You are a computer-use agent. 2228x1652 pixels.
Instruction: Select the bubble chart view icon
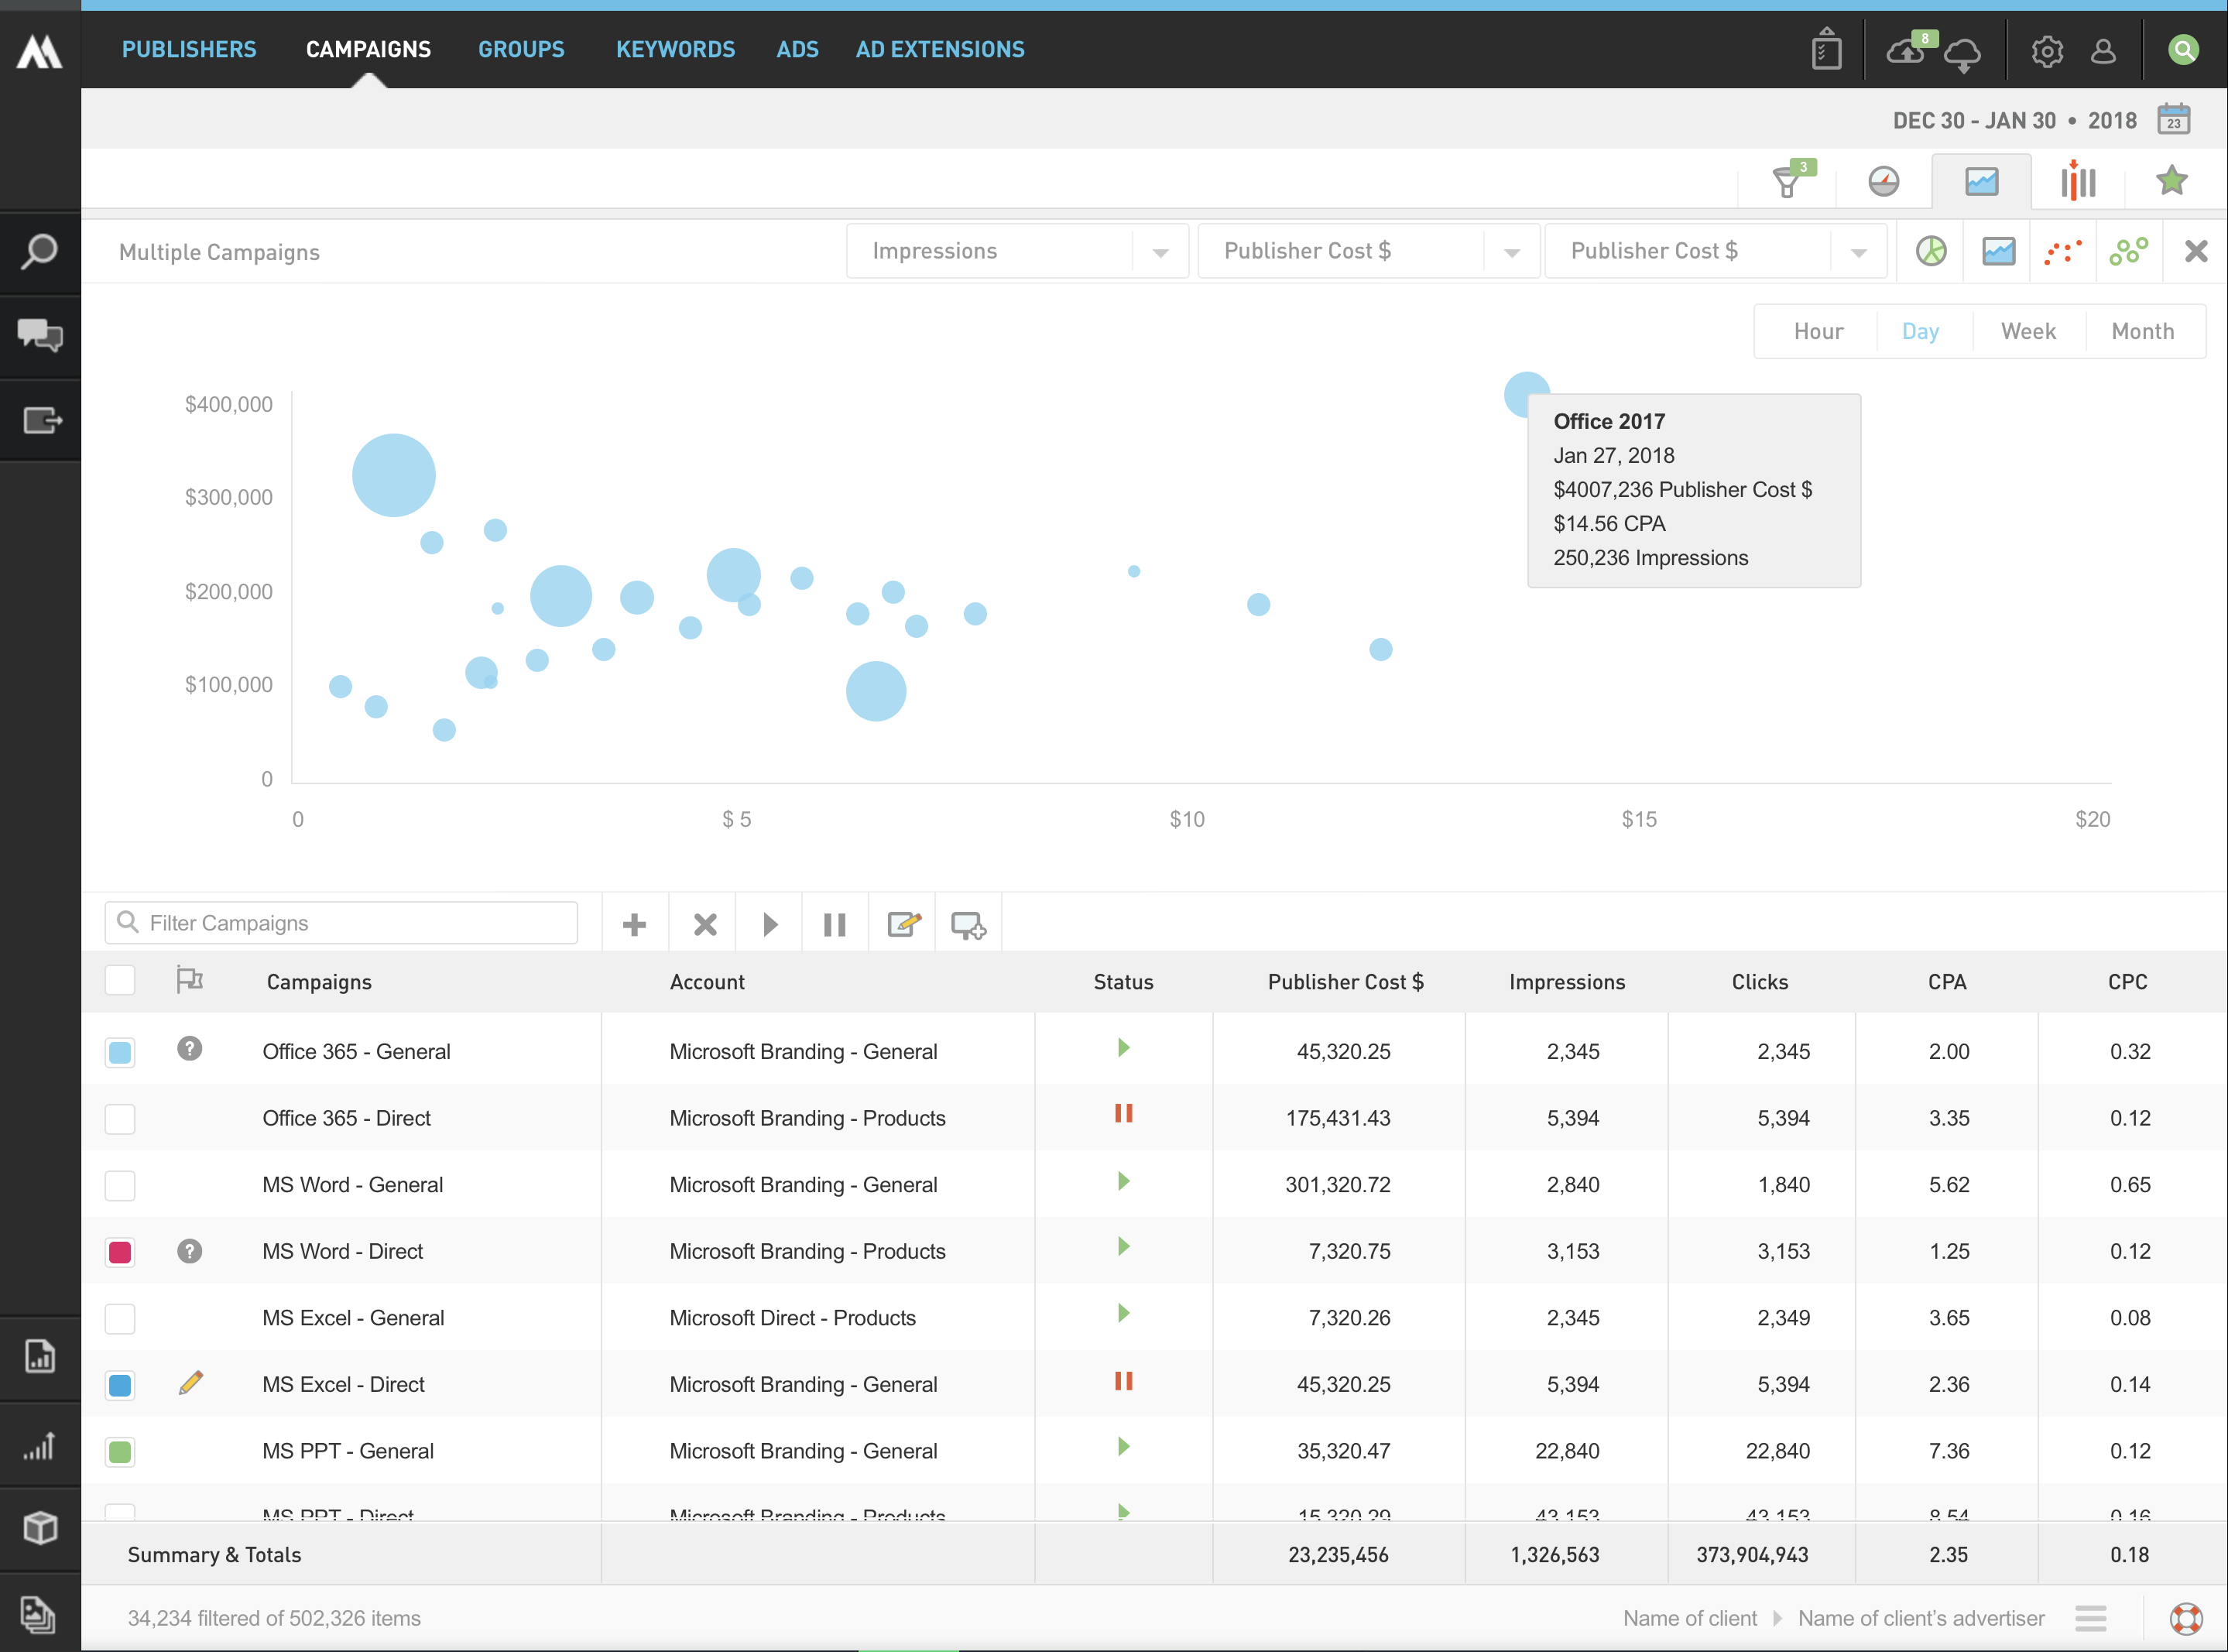point(2128,251)
